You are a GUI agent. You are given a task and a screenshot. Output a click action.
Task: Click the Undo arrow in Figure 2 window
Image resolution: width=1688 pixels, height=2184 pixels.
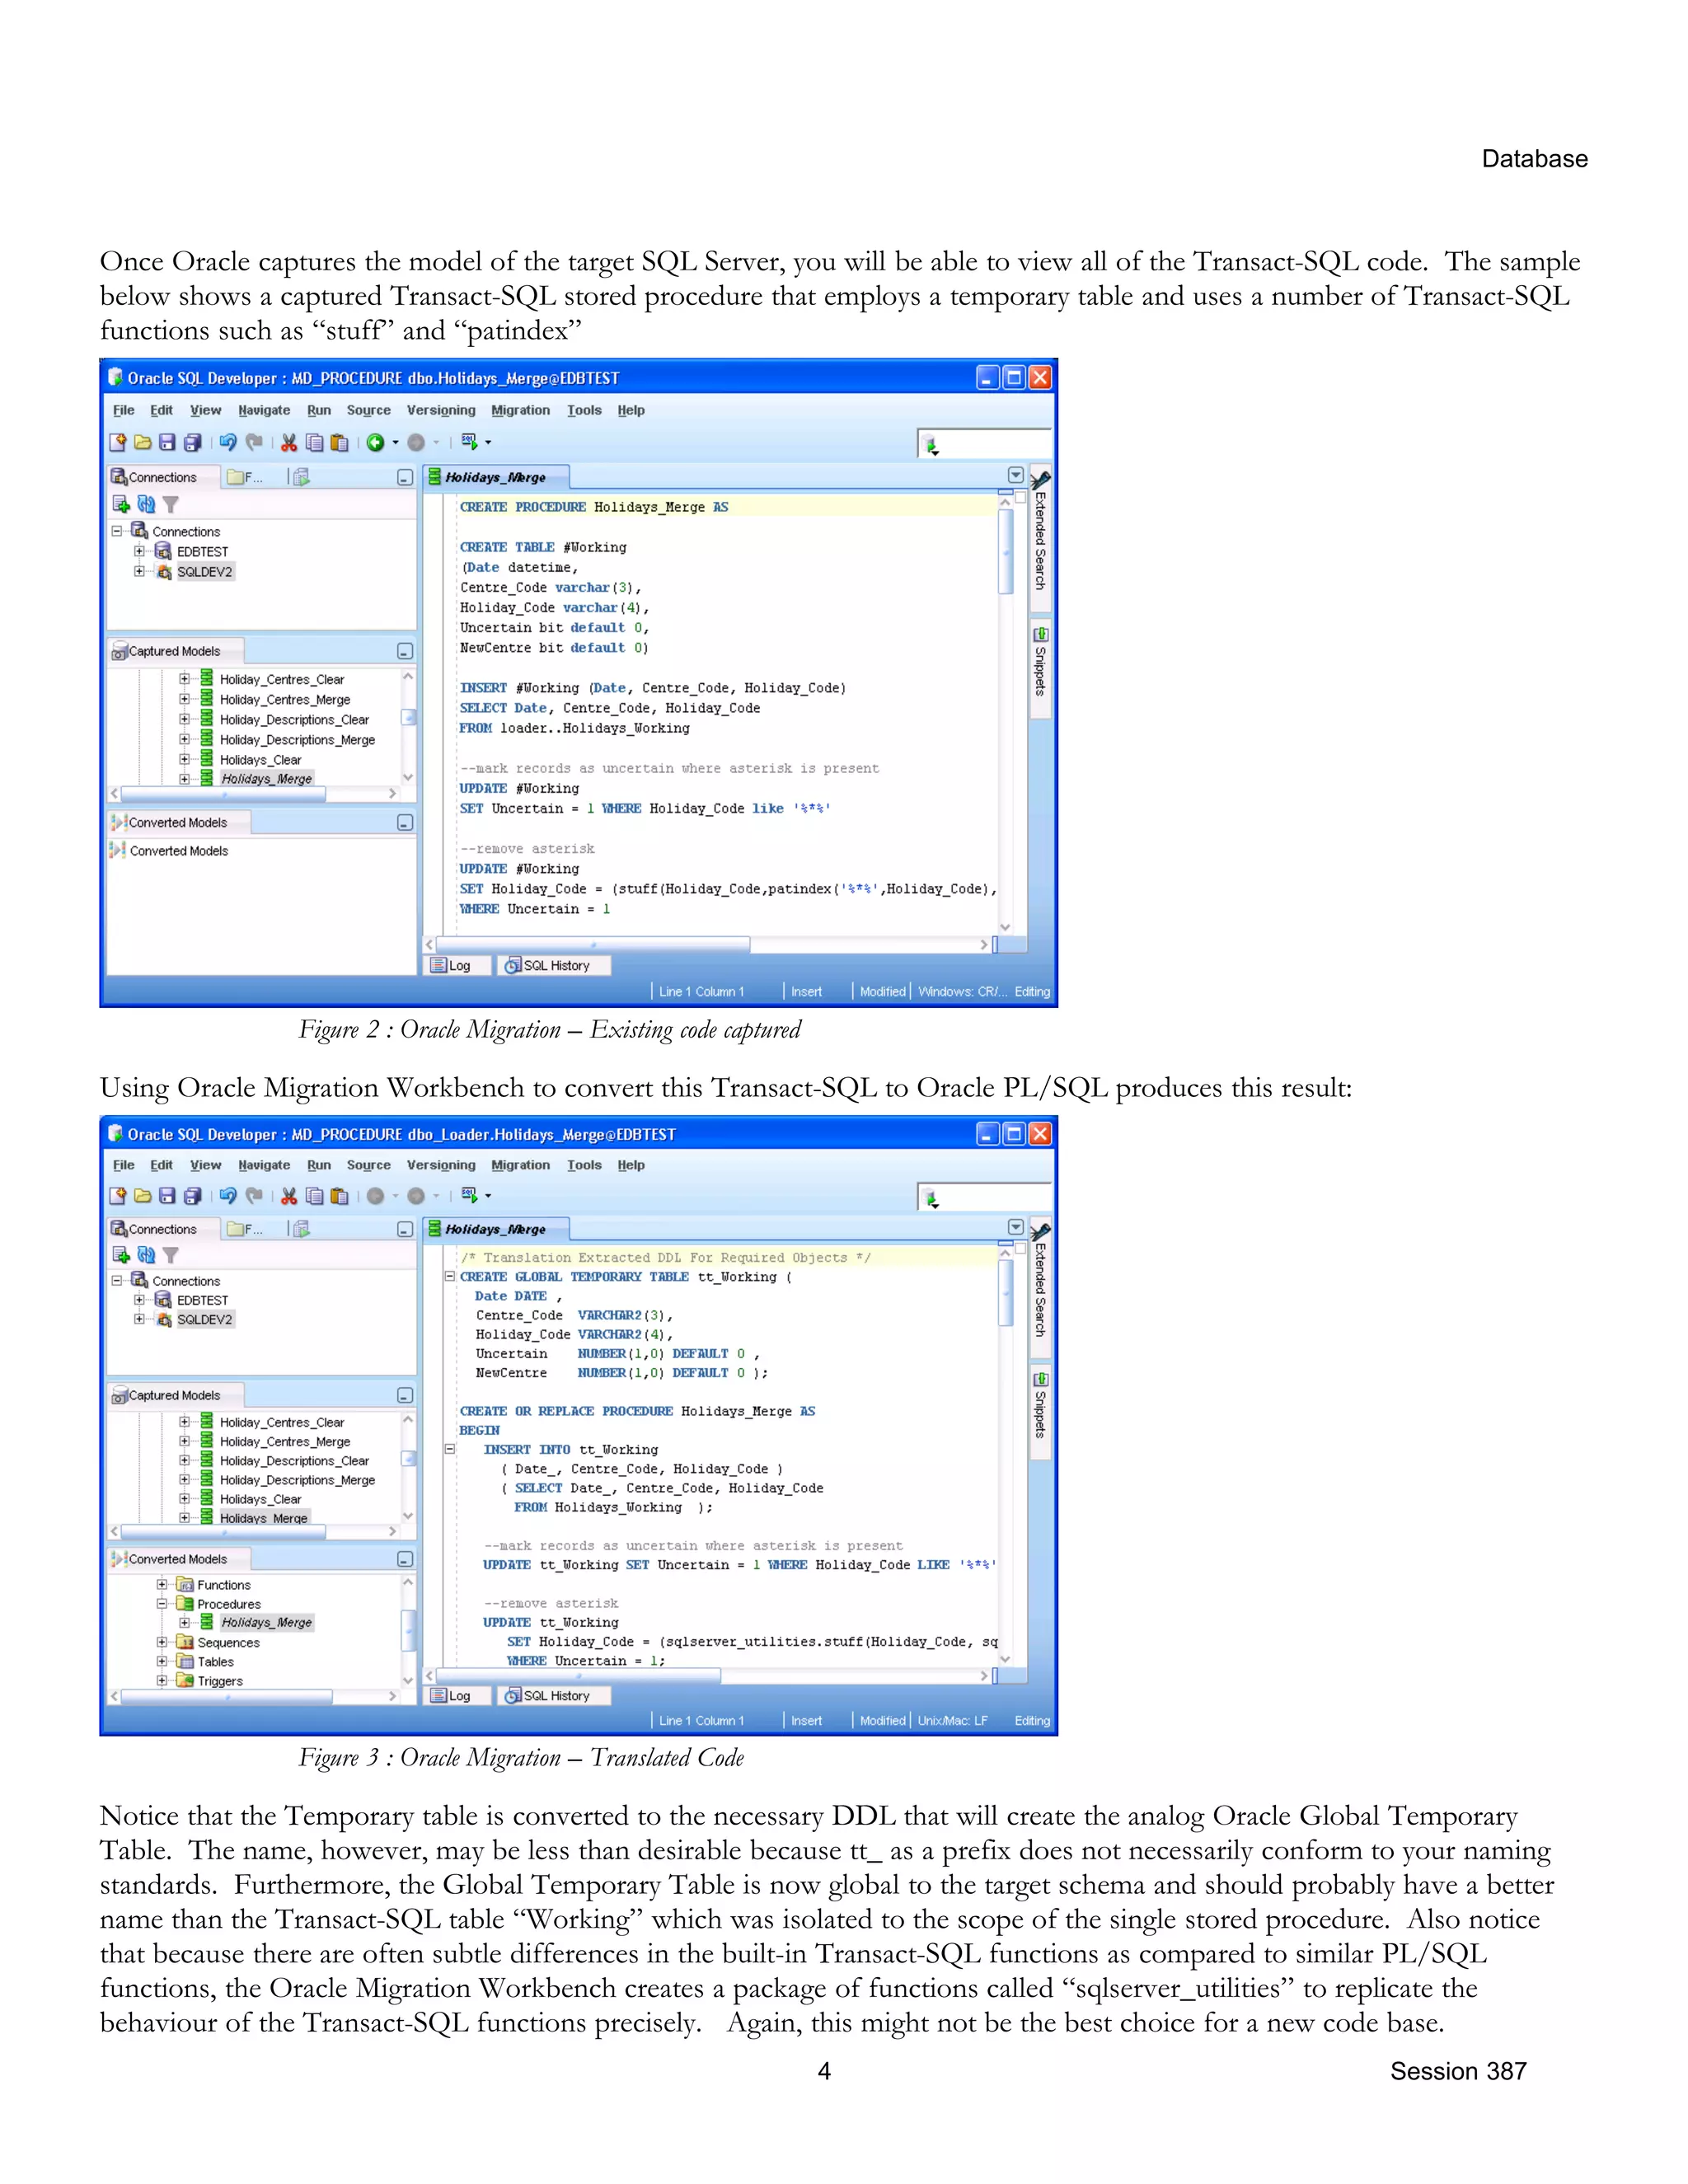[228, 442]
